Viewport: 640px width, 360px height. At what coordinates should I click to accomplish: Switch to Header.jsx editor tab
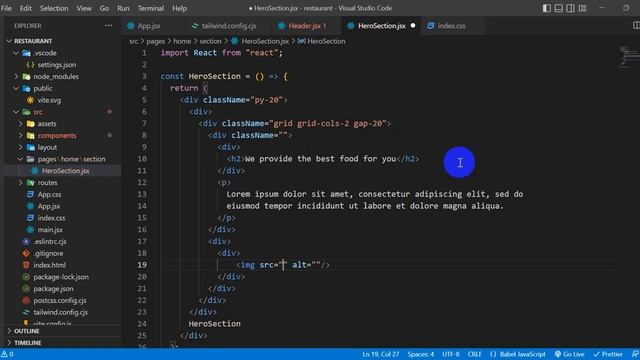[x=307, y=26]
